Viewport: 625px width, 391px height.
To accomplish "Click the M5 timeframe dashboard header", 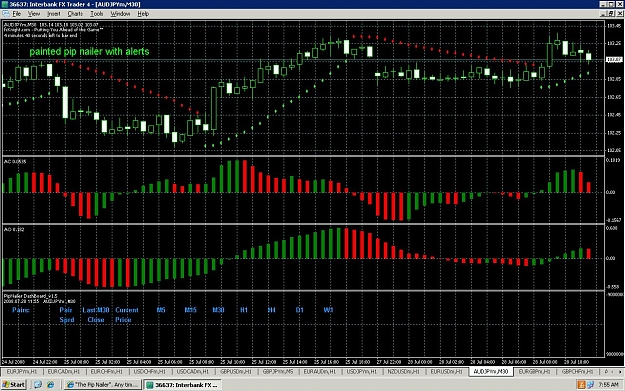I will tap(161, 310).
